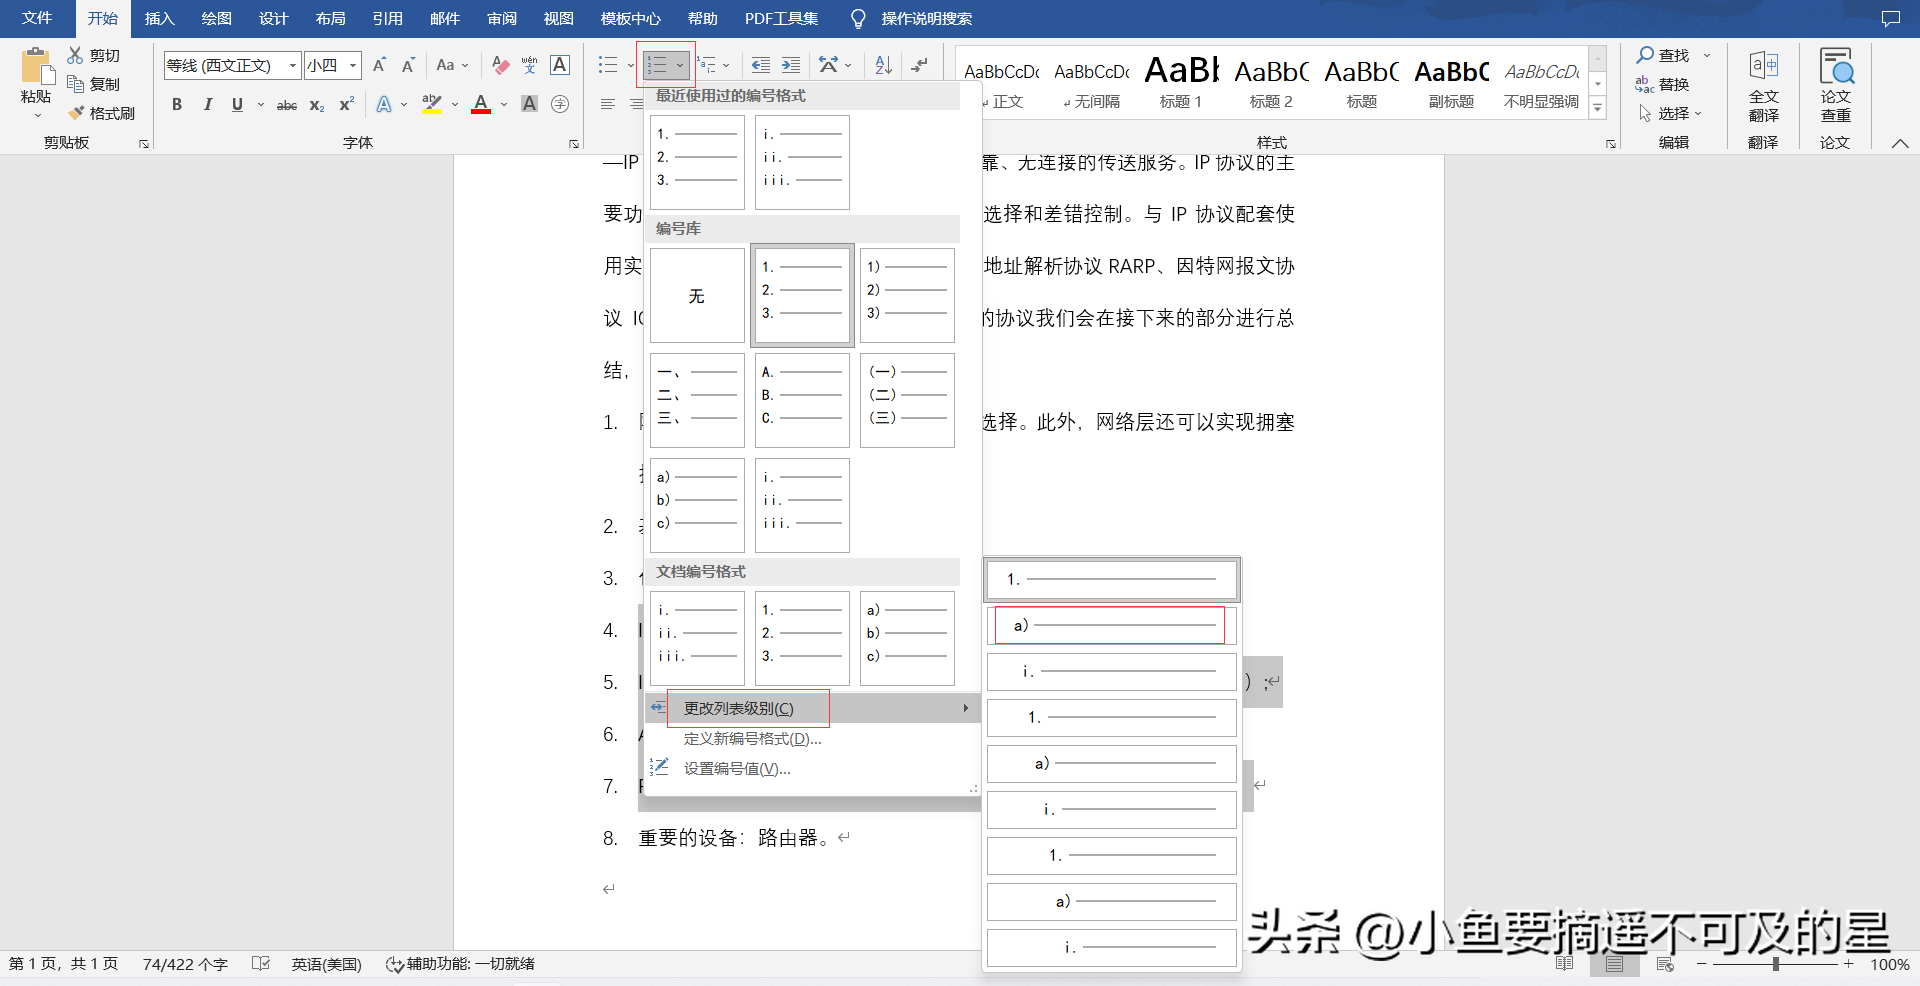Click the increase indent icon
The width and height of the screenshot is (1920, 986).
pos(791,65)
